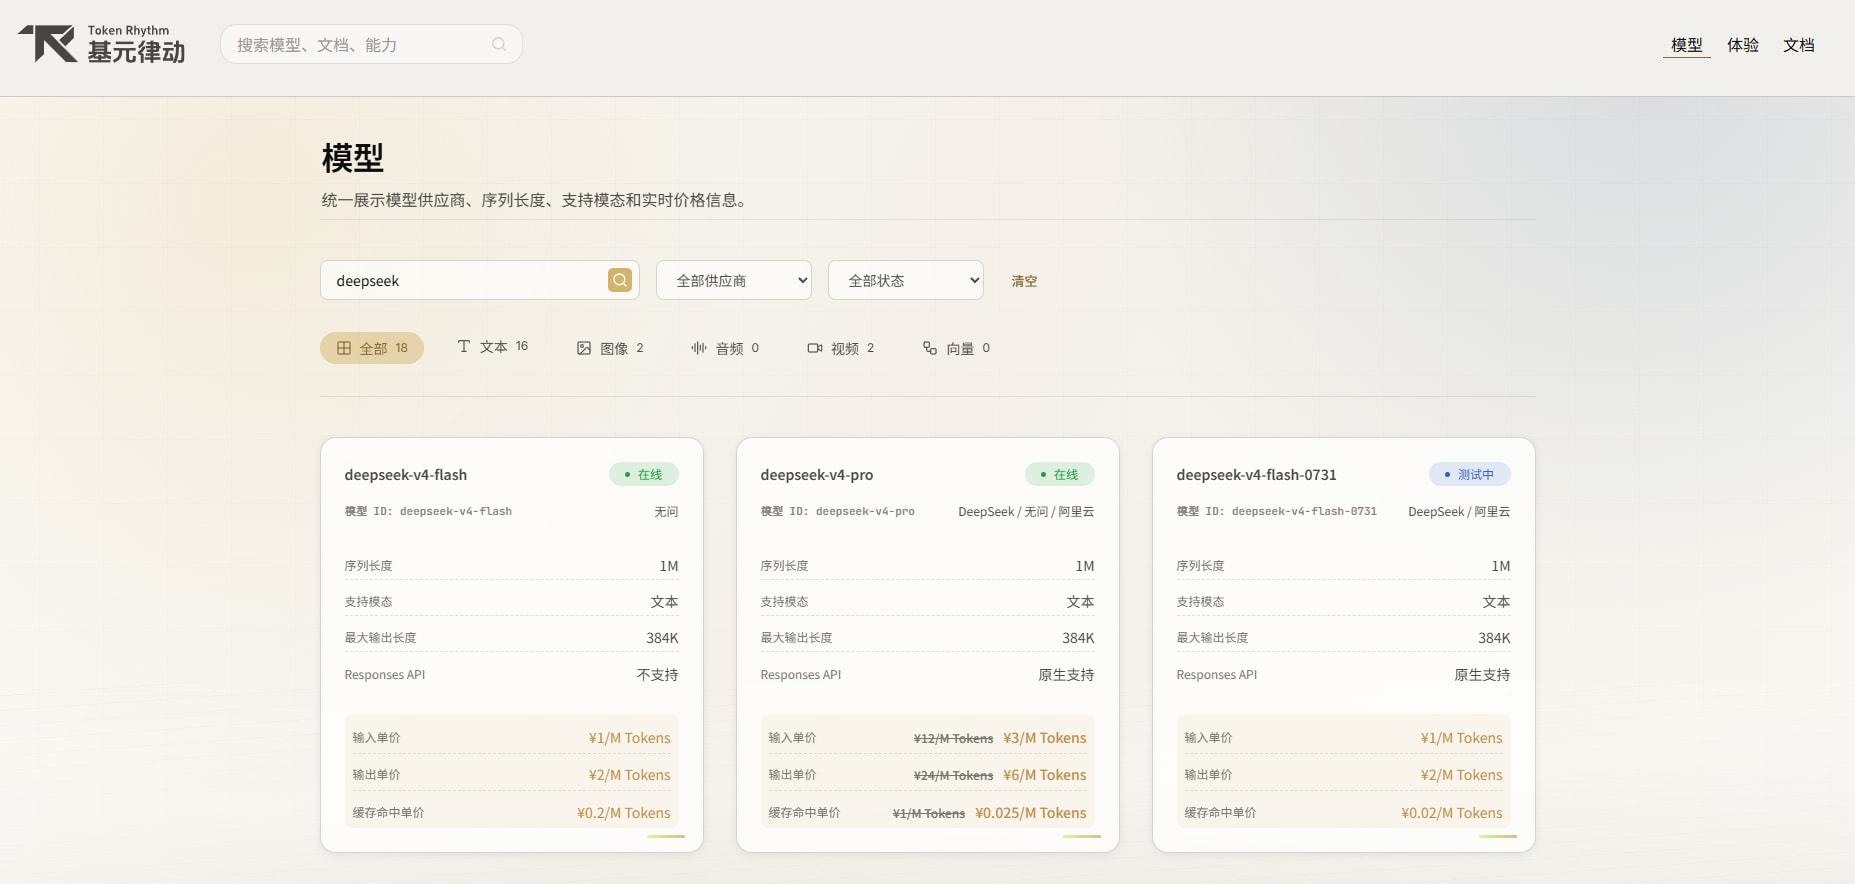Filter models by 文本 16
The image size is (1855, 884).
pyautogui.click(x=493, y=346)
